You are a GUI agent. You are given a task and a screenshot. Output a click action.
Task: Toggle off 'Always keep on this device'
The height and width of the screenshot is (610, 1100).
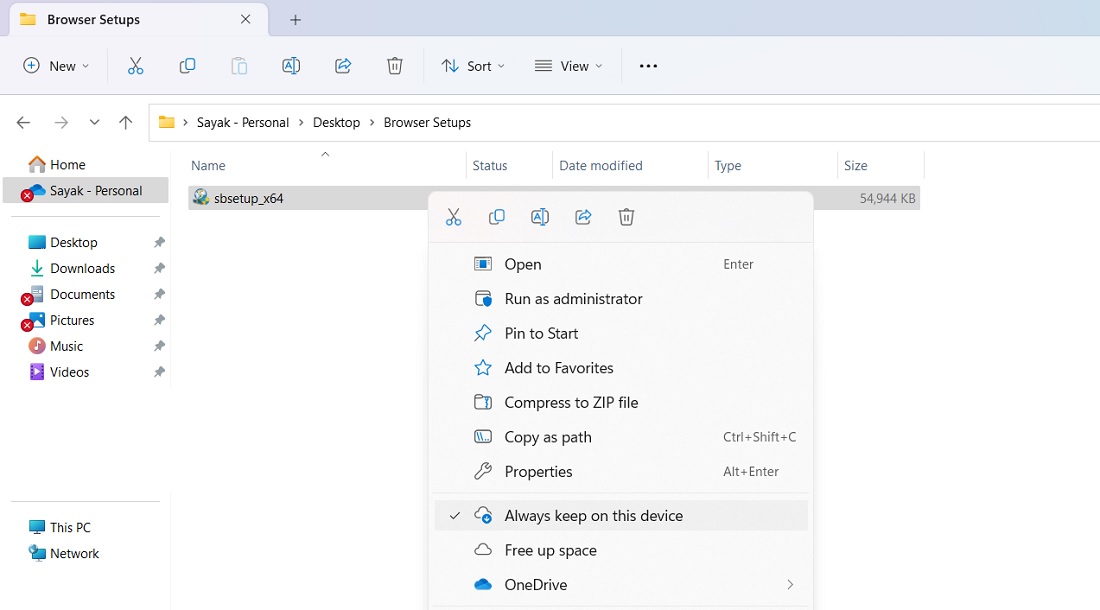click(593, 515)
